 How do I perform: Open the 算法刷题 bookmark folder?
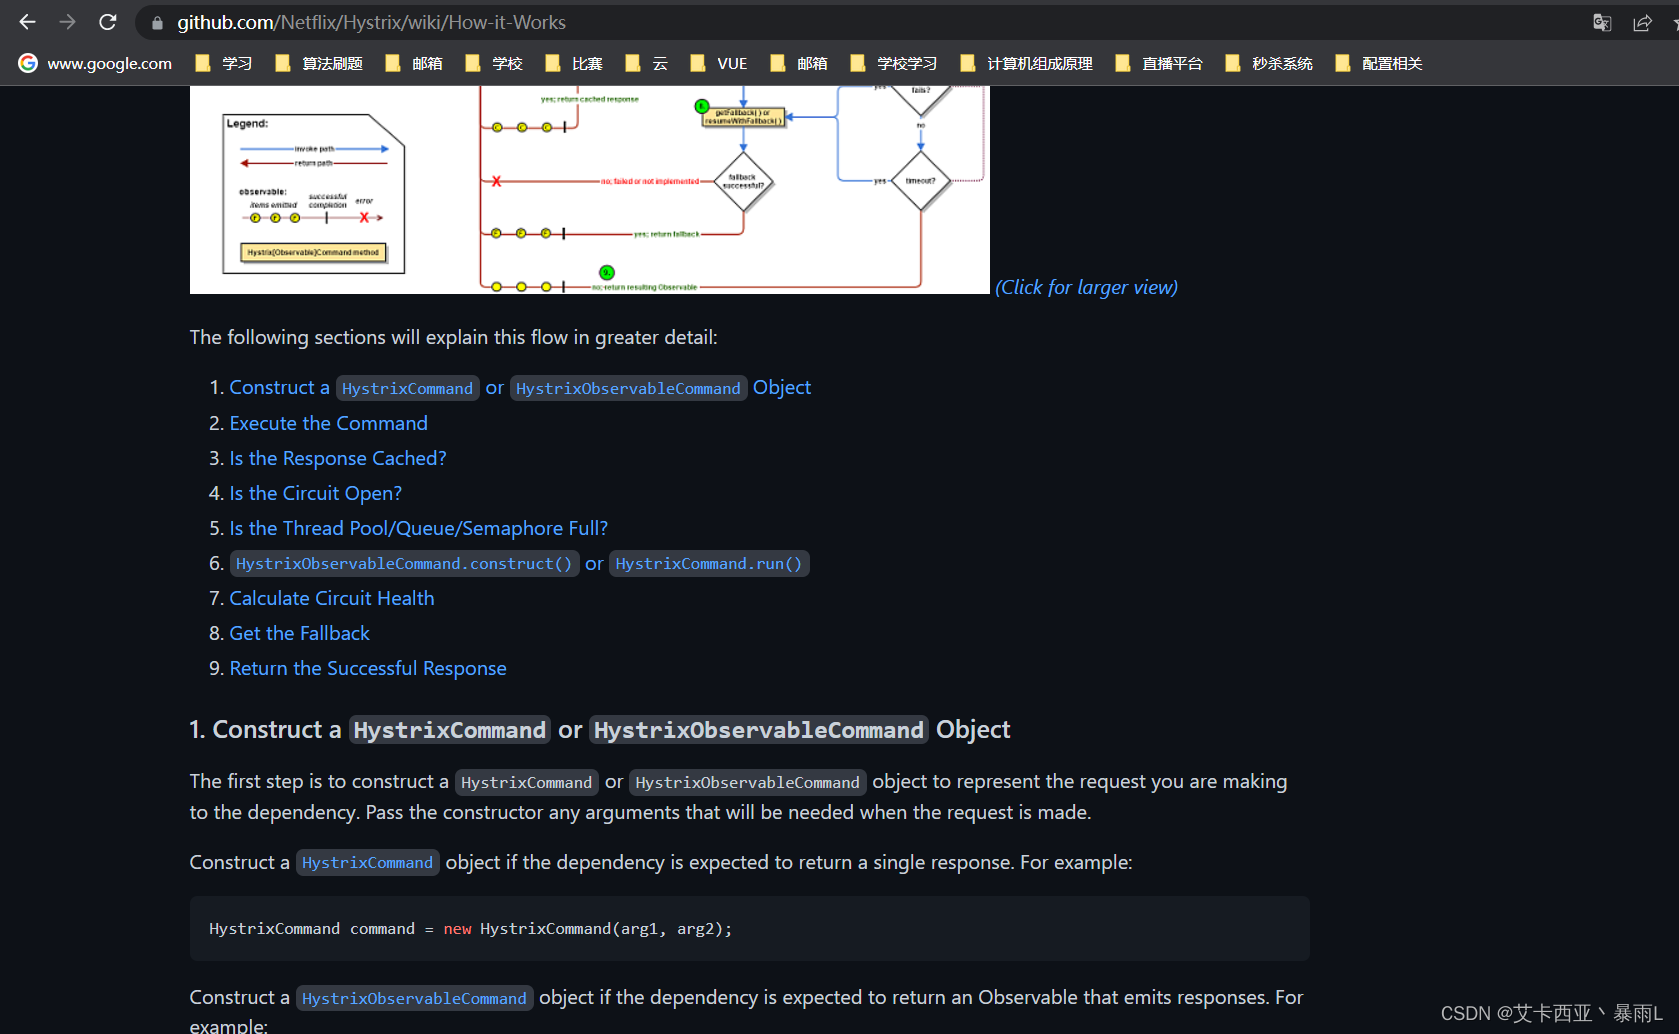(319, 63)
